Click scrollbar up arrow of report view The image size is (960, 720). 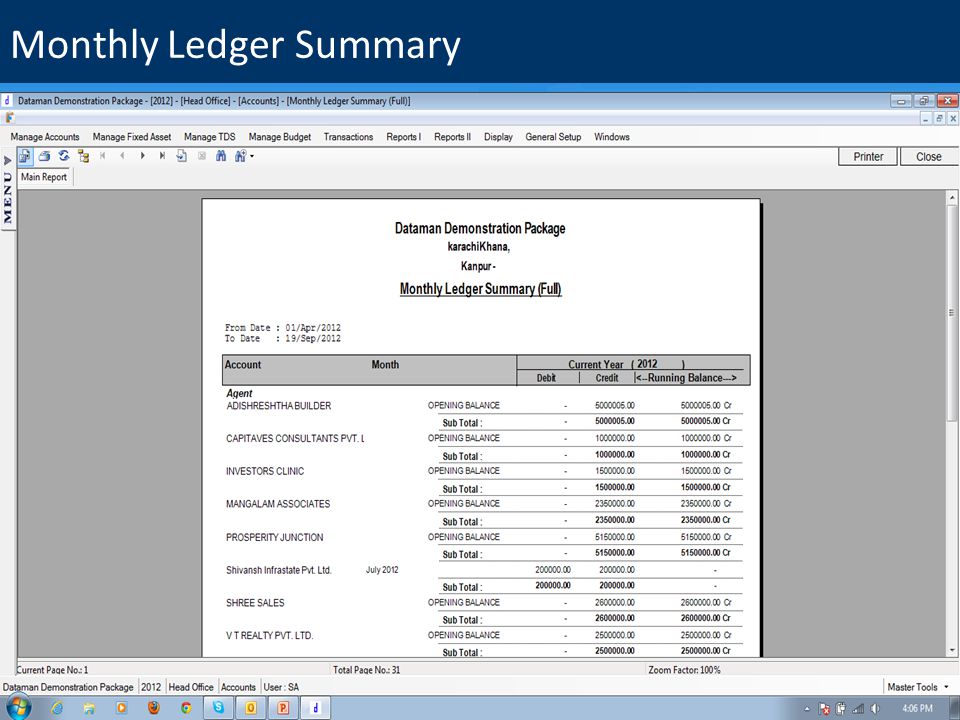click(x=951, y=198)
